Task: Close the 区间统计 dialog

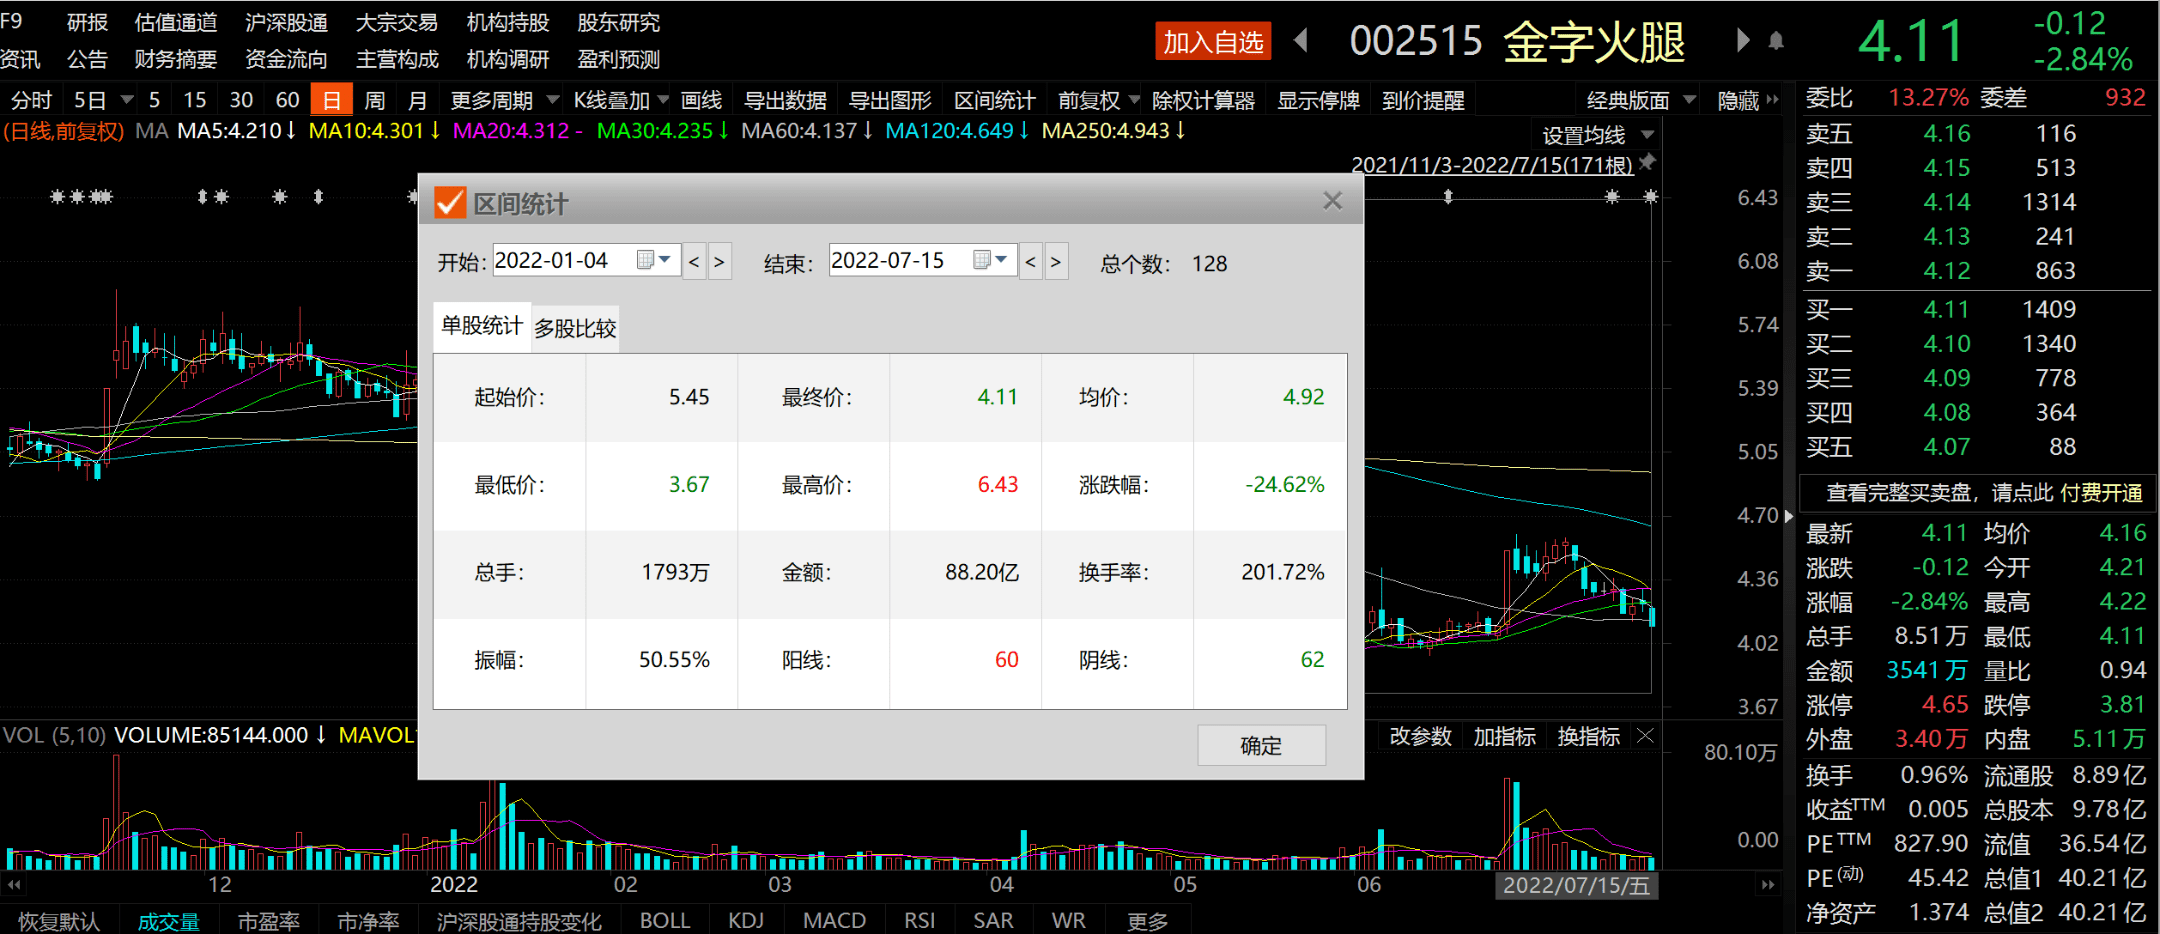Action: [x=1332, y=201]
